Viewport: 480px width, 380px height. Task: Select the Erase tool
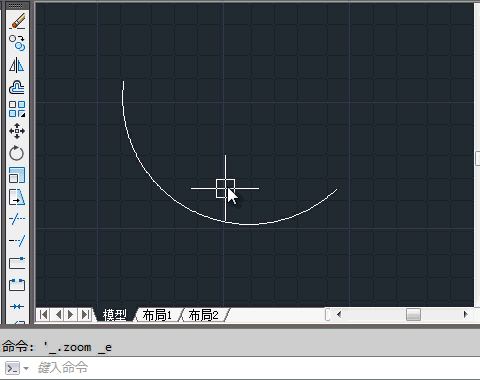17,21
